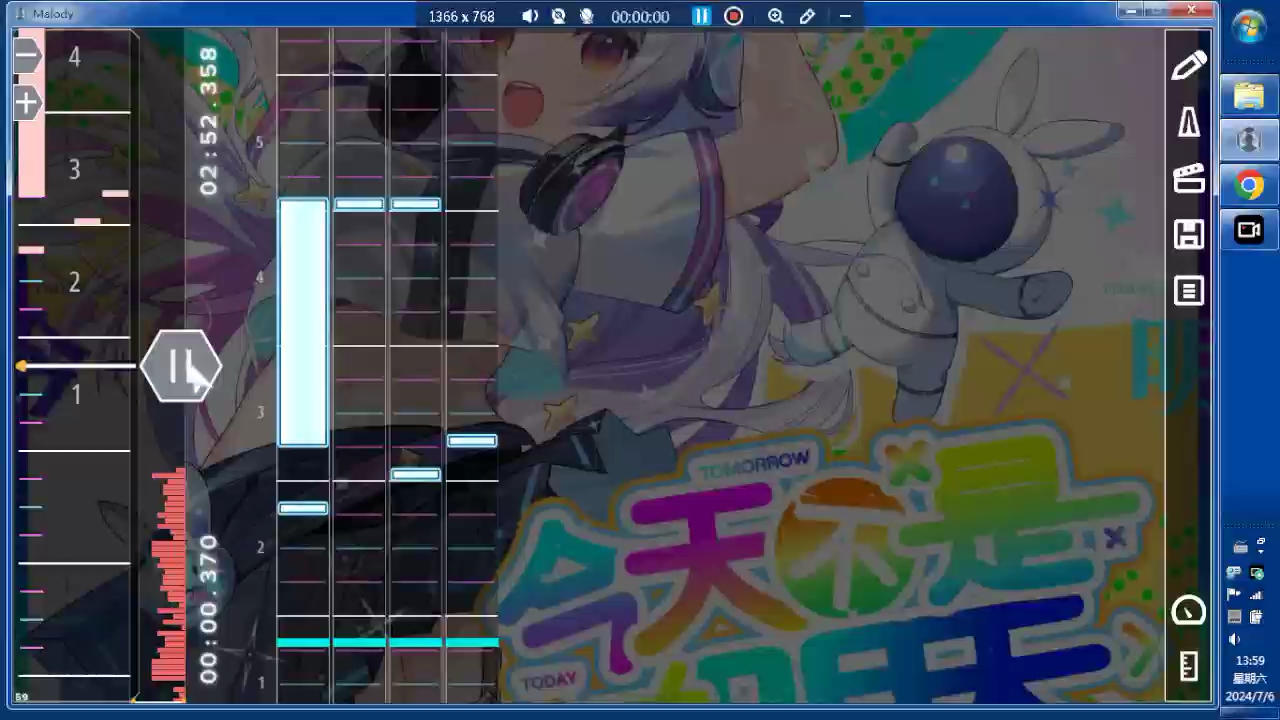Toggle recorder system sound speaker icon

(530, 16)
